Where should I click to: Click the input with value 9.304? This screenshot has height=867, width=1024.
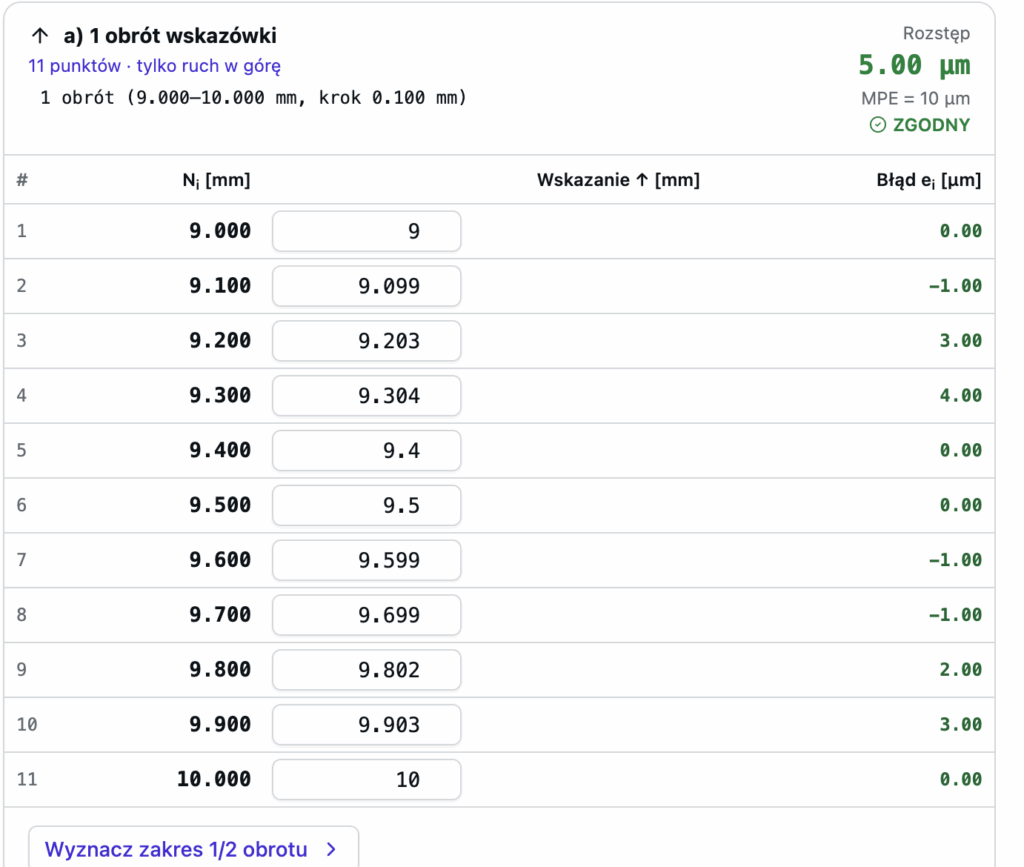point(366,396)
